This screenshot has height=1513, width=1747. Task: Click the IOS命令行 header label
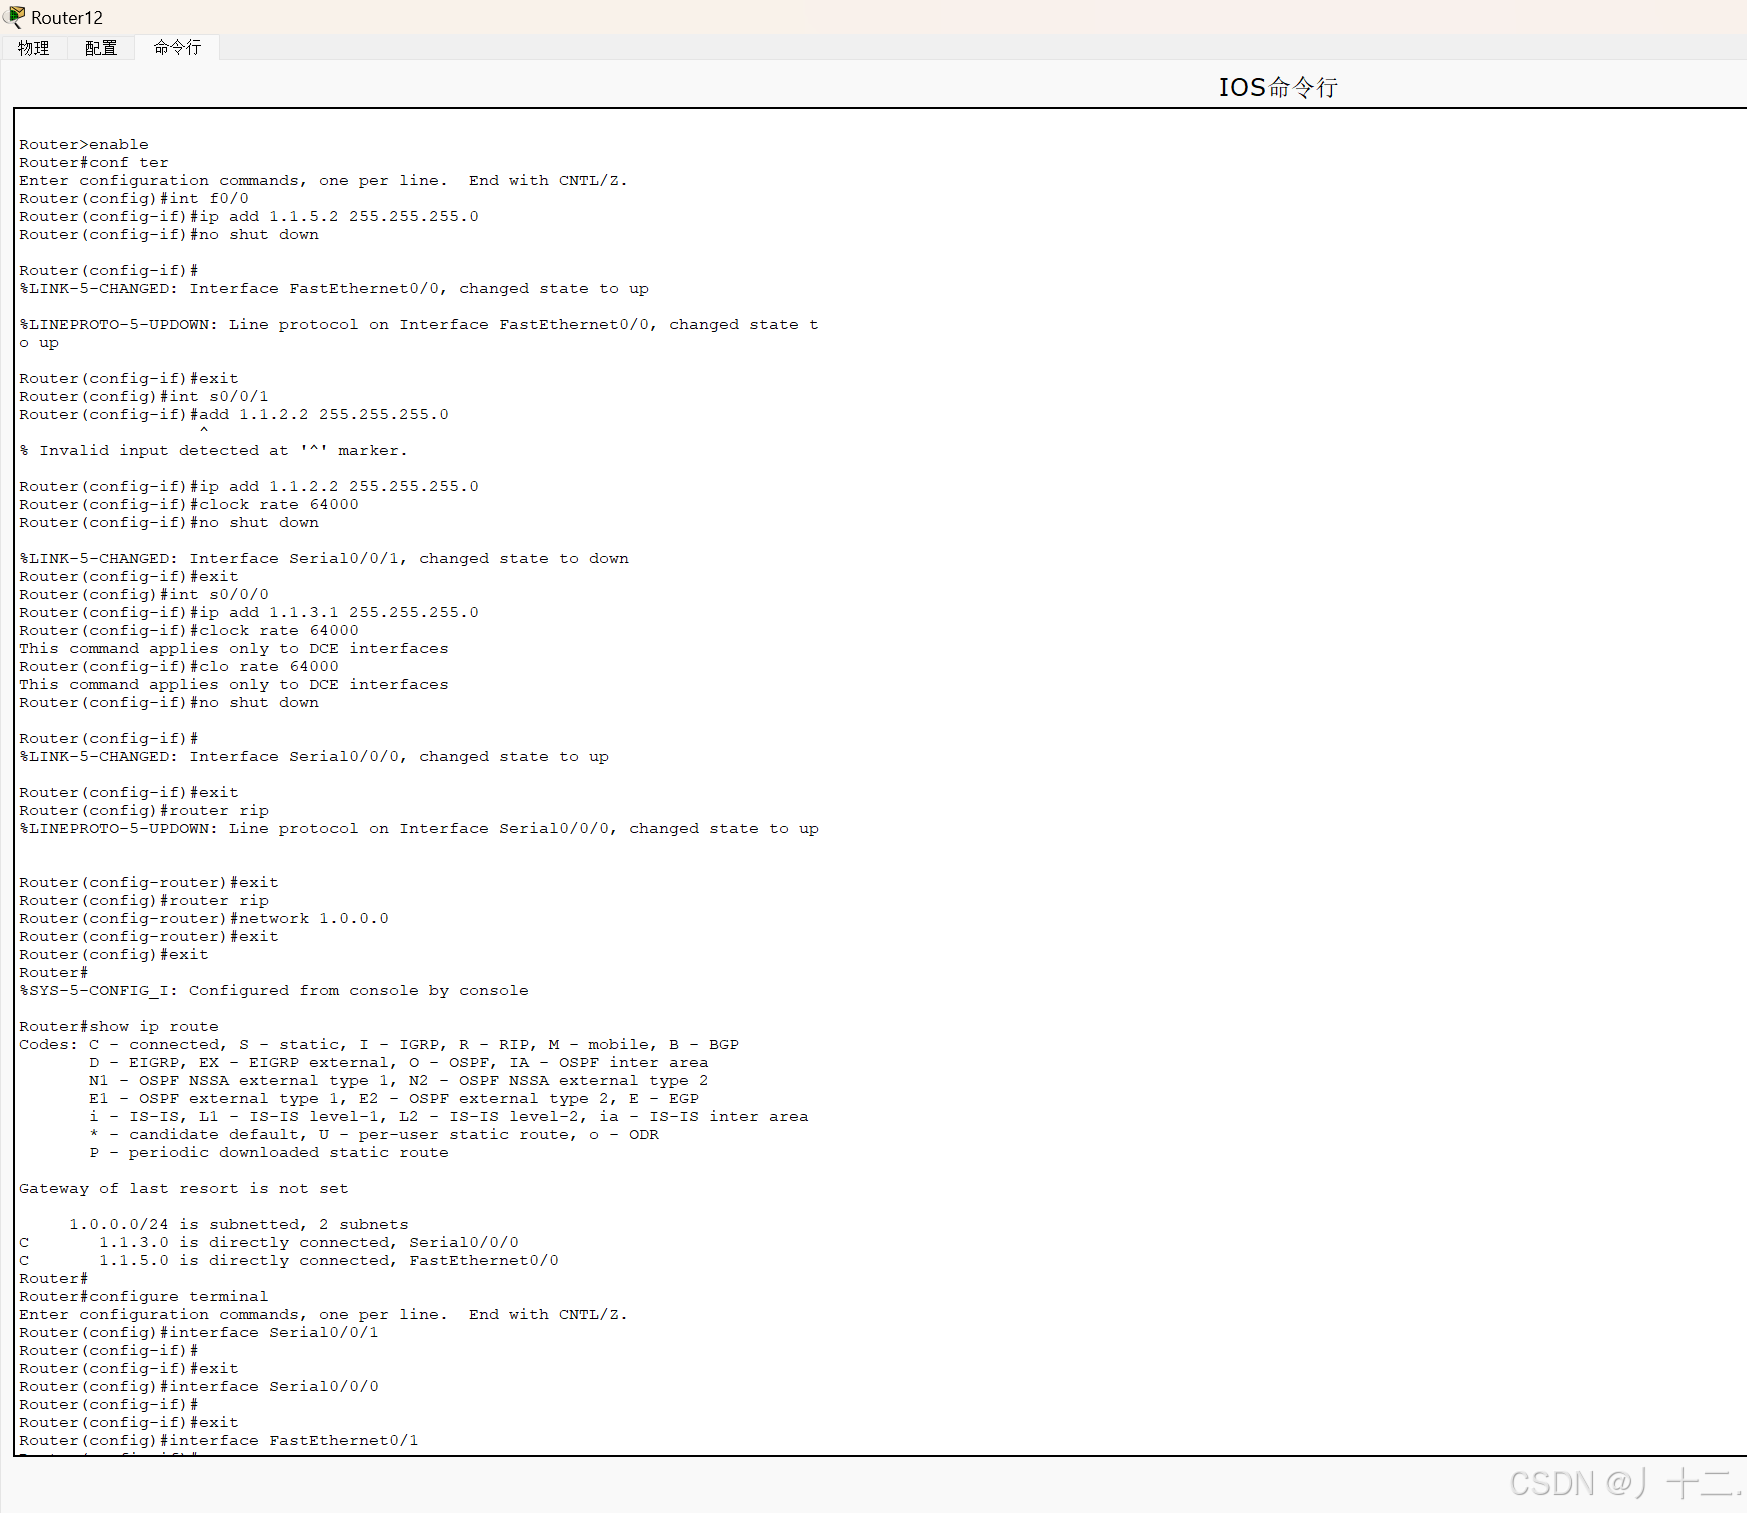pos(1276,88)
